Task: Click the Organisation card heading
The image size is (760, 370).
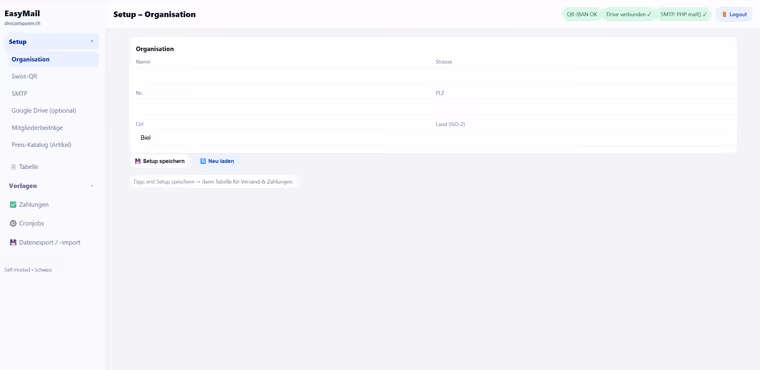Action: point(155,49)
